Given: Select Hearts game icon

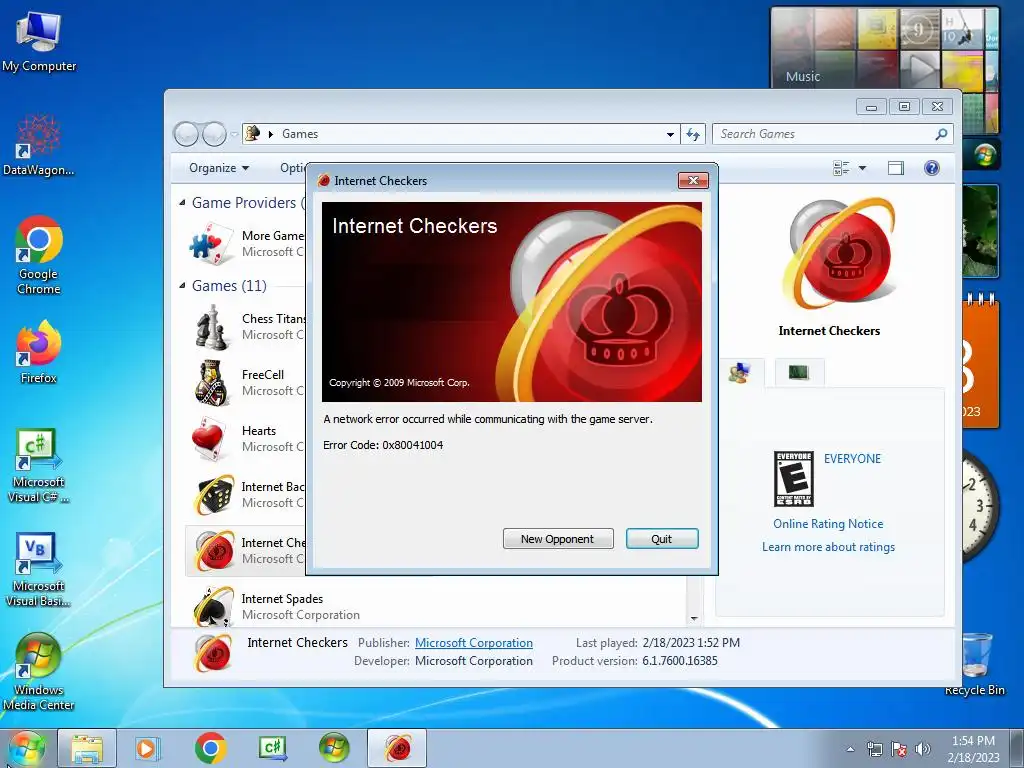Looking at the screenshot, I should (x=212, y=439).
